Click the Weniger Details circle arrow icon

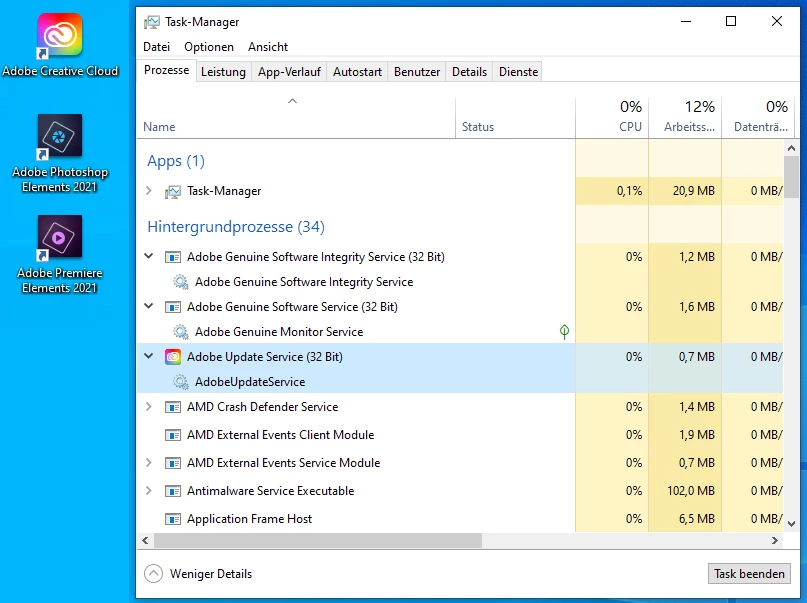(153, 574)
